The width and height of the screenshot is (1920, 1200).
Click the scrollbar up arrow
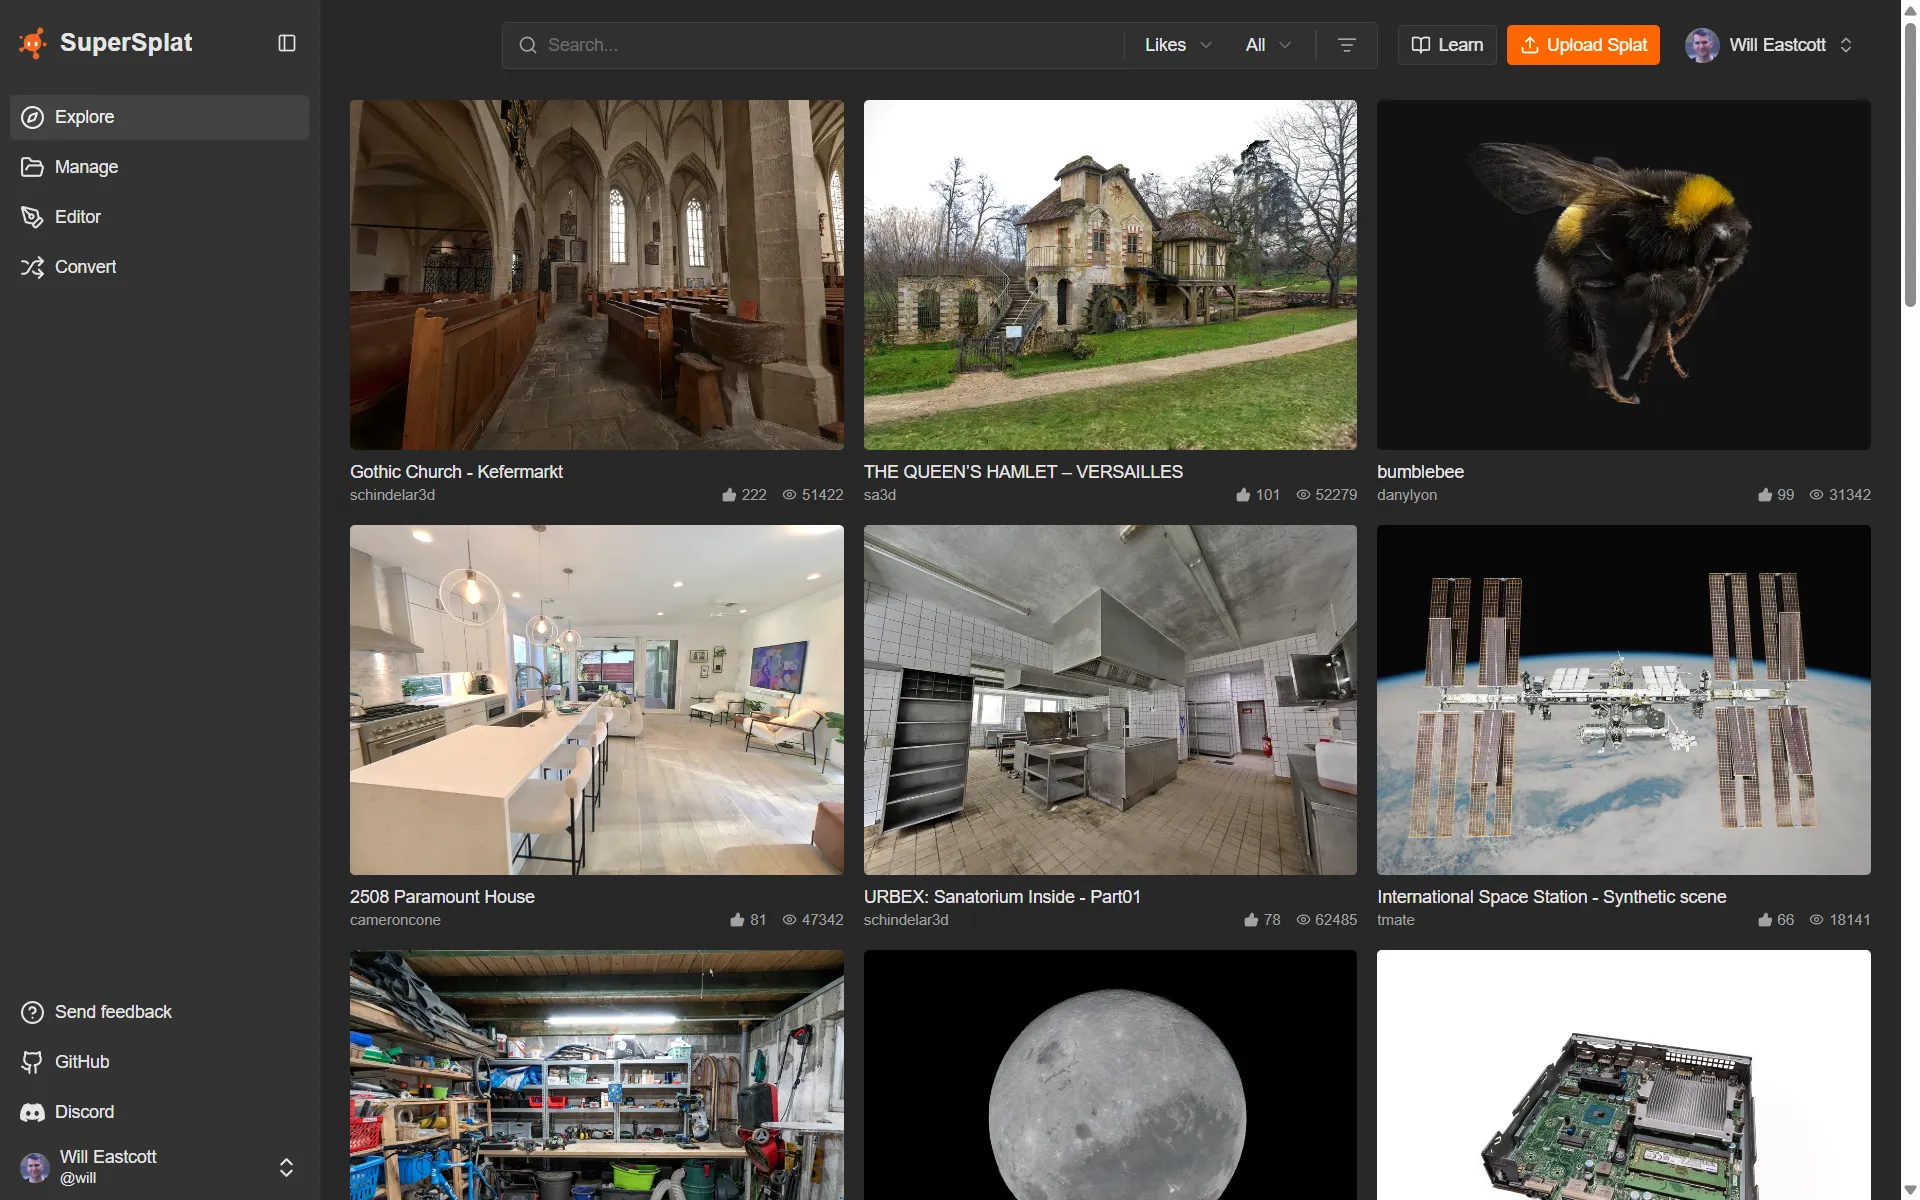1910,10
